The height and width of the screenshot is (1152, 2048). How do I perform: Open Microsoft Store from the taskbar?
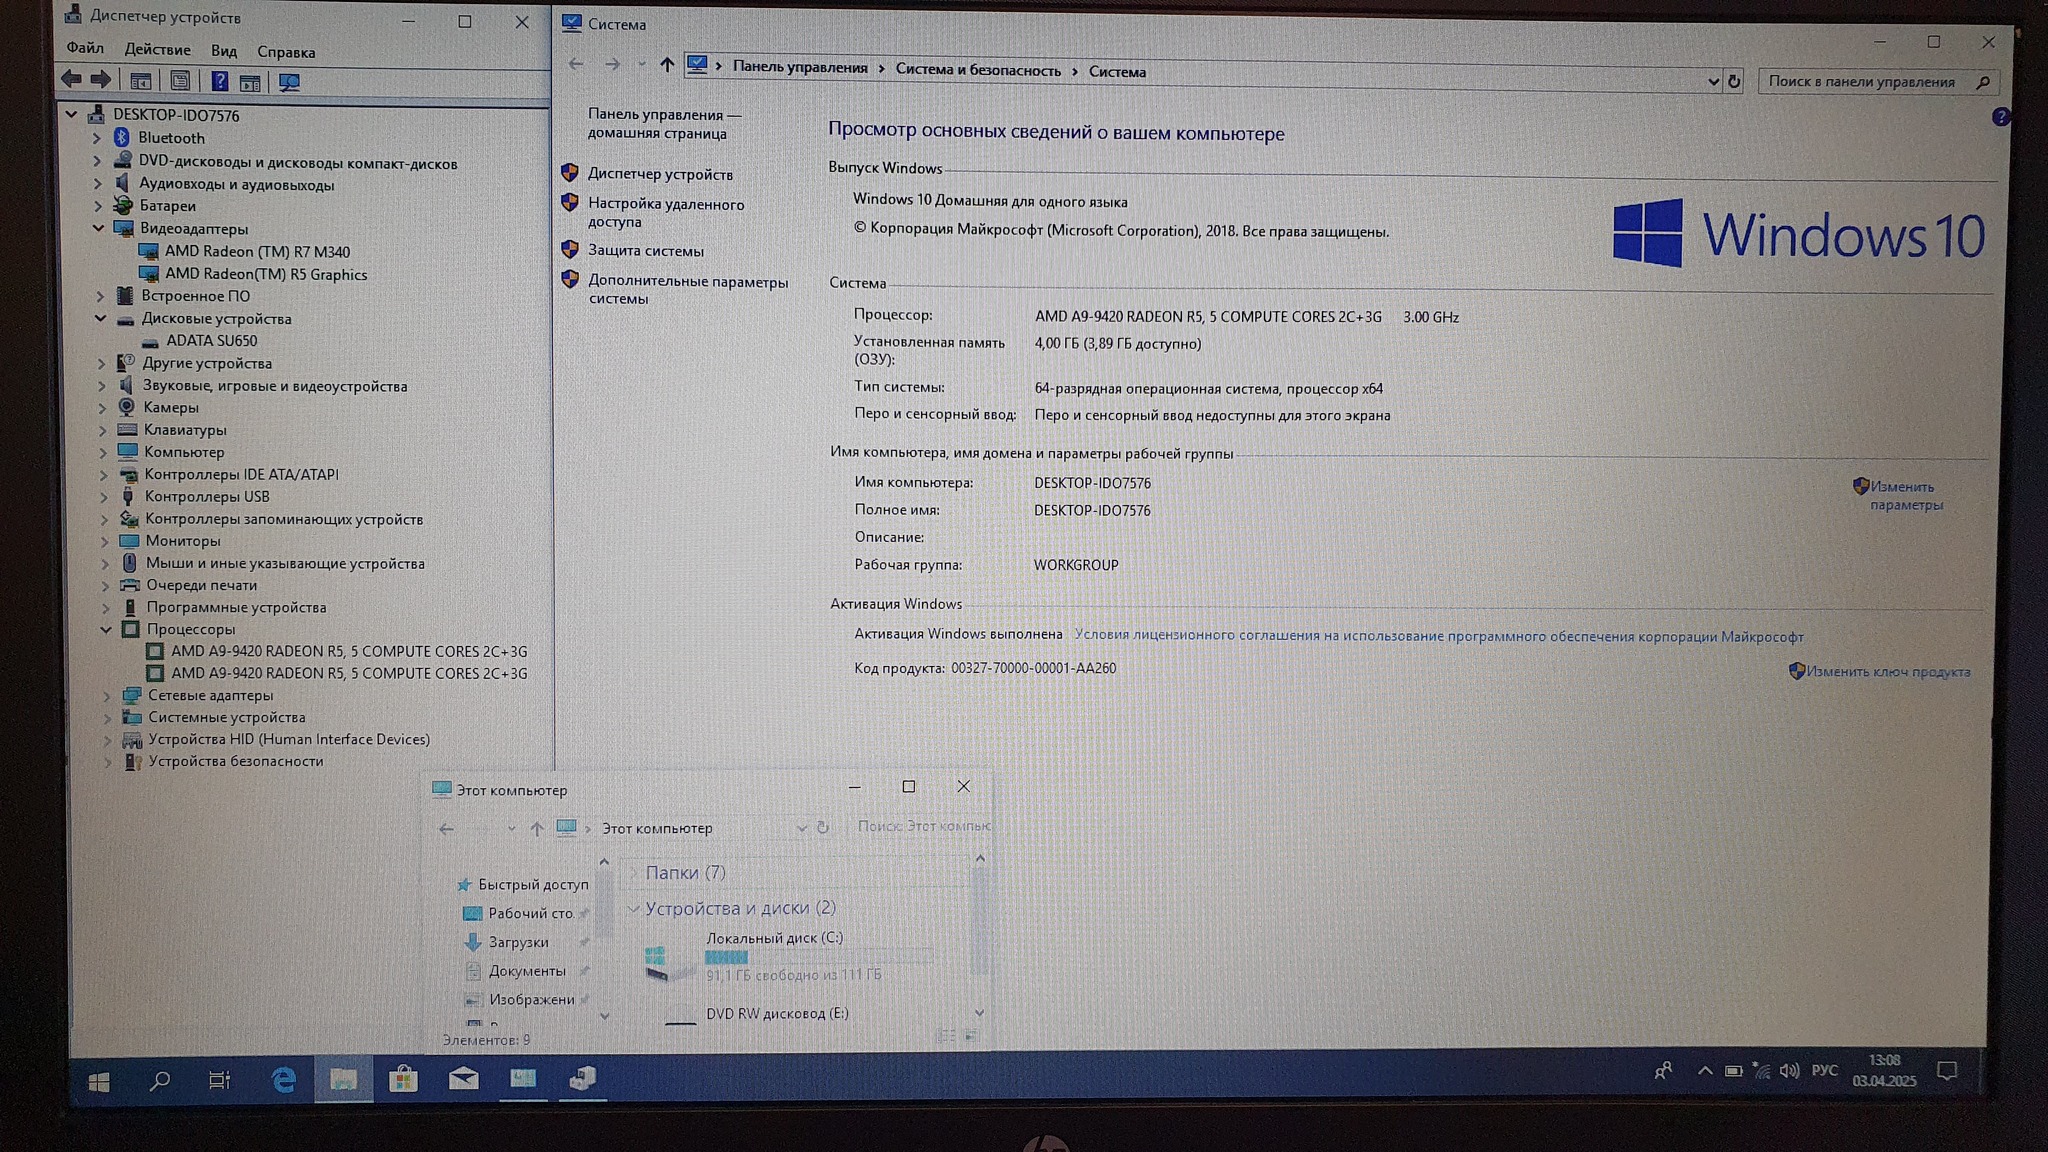pos(403,1079)
